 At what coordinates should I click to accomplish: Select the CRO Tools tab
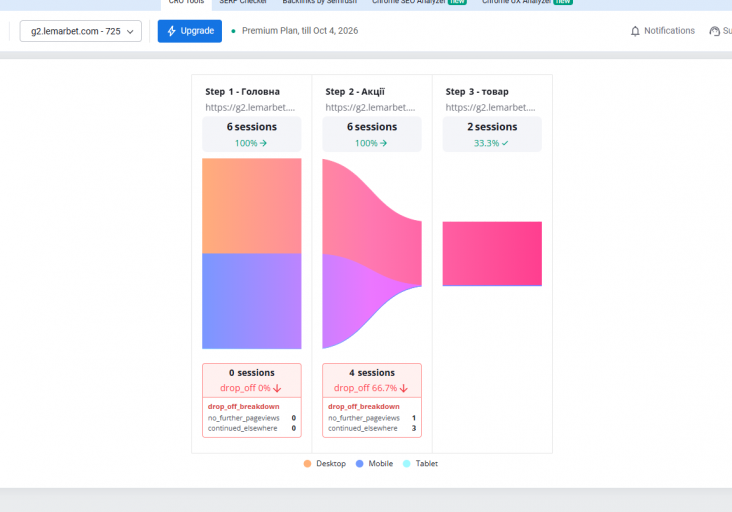click(186, 2)
